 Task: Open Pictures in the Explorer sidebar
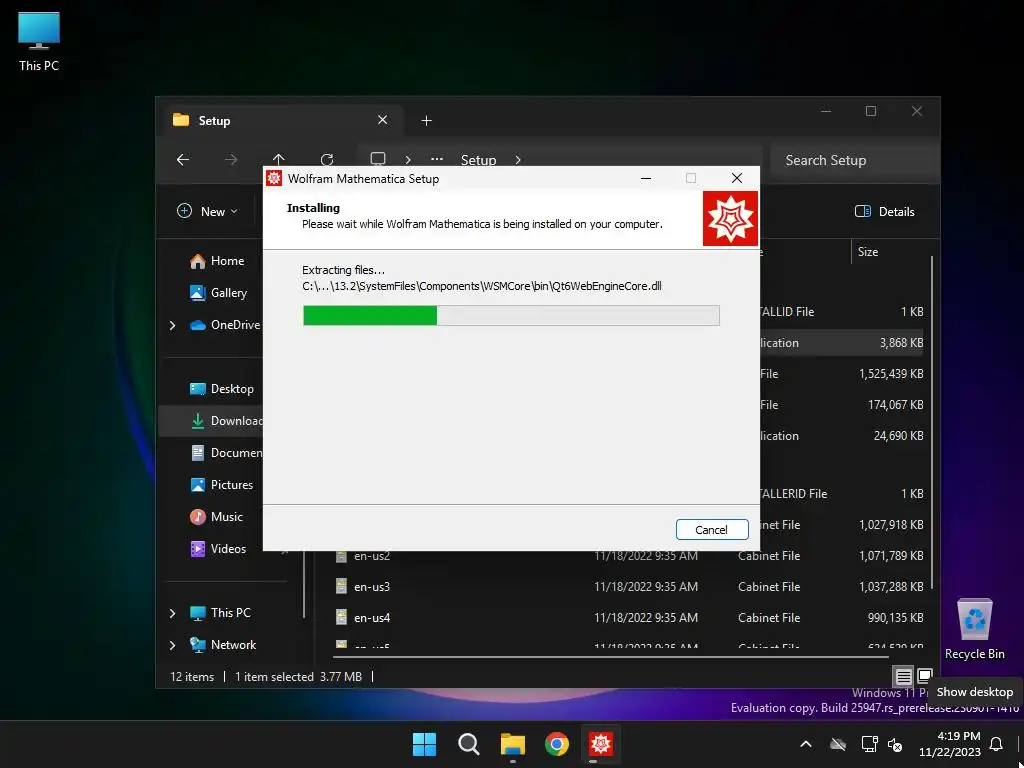coord(221,485)
